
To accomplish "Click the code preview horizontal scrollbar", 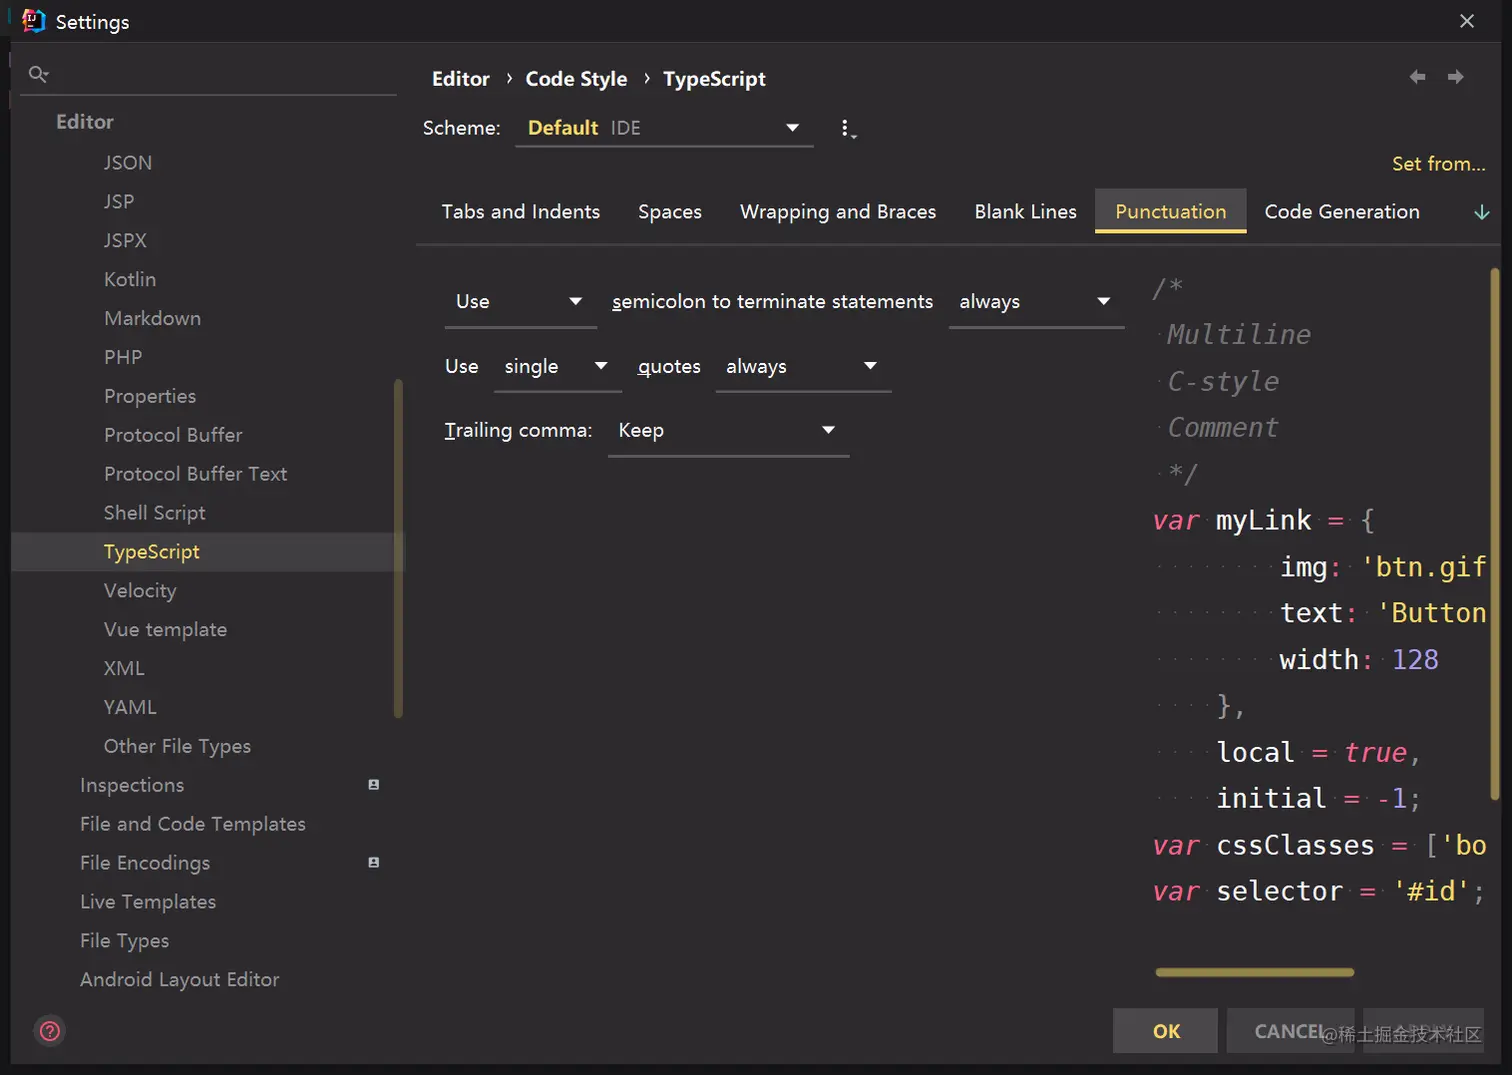I will point(1255,972).
